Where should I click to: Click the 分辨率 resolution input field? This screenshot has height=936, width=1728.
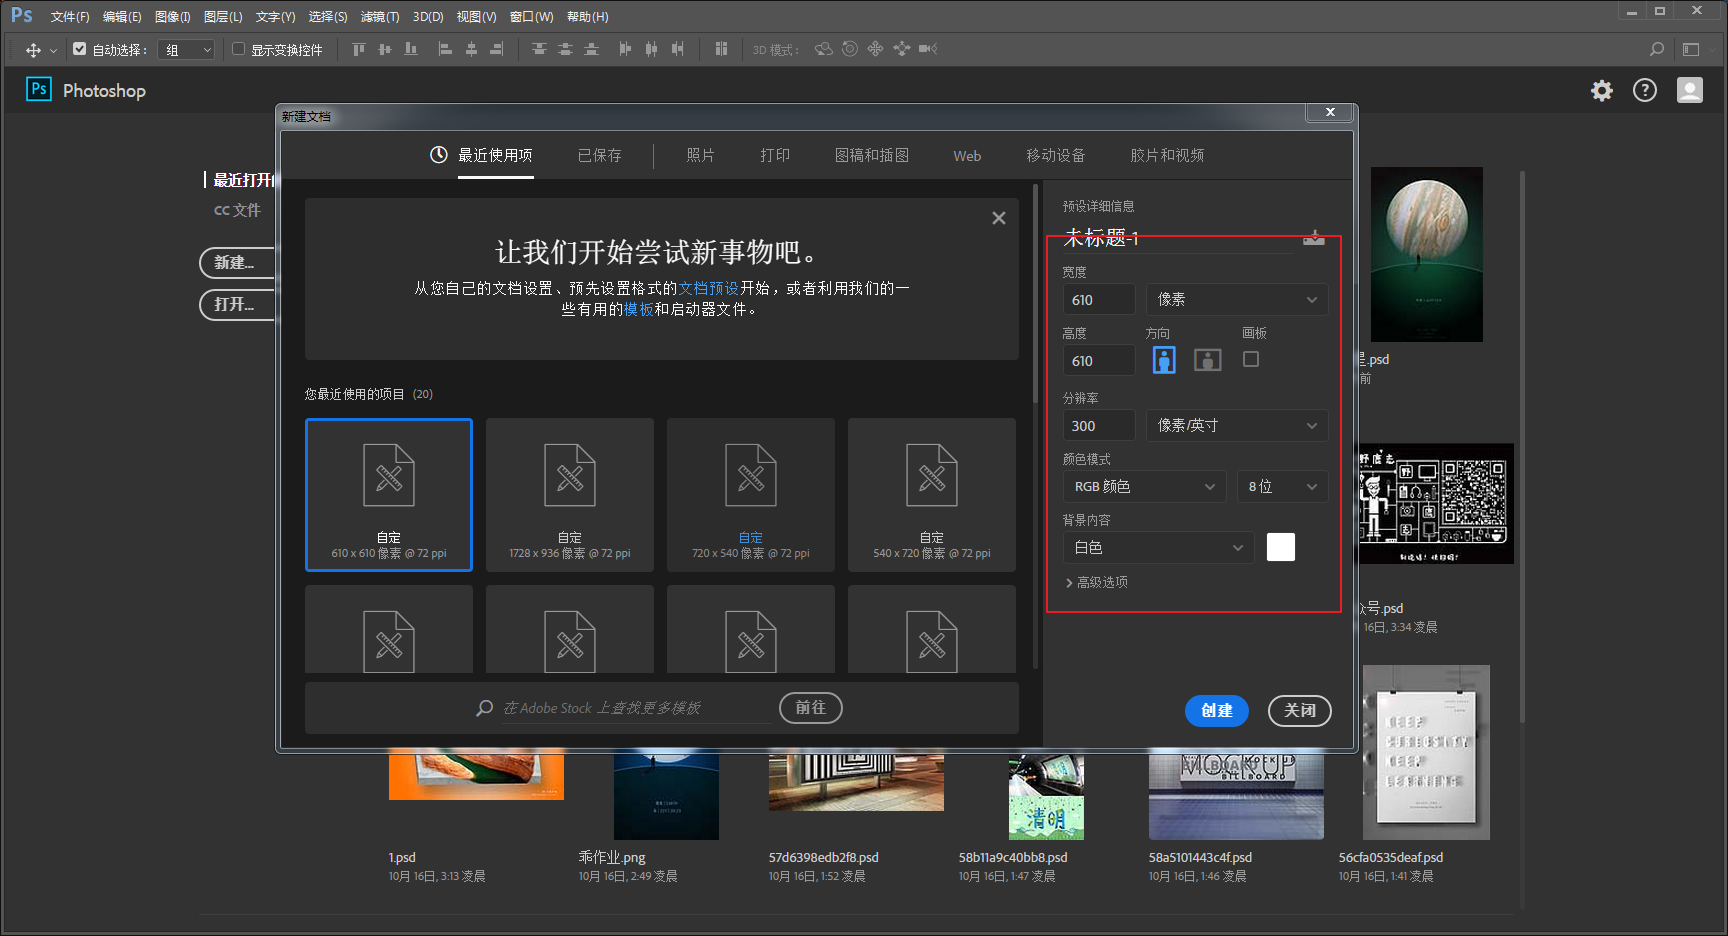pyautogui.click(x=1099, y=426)
